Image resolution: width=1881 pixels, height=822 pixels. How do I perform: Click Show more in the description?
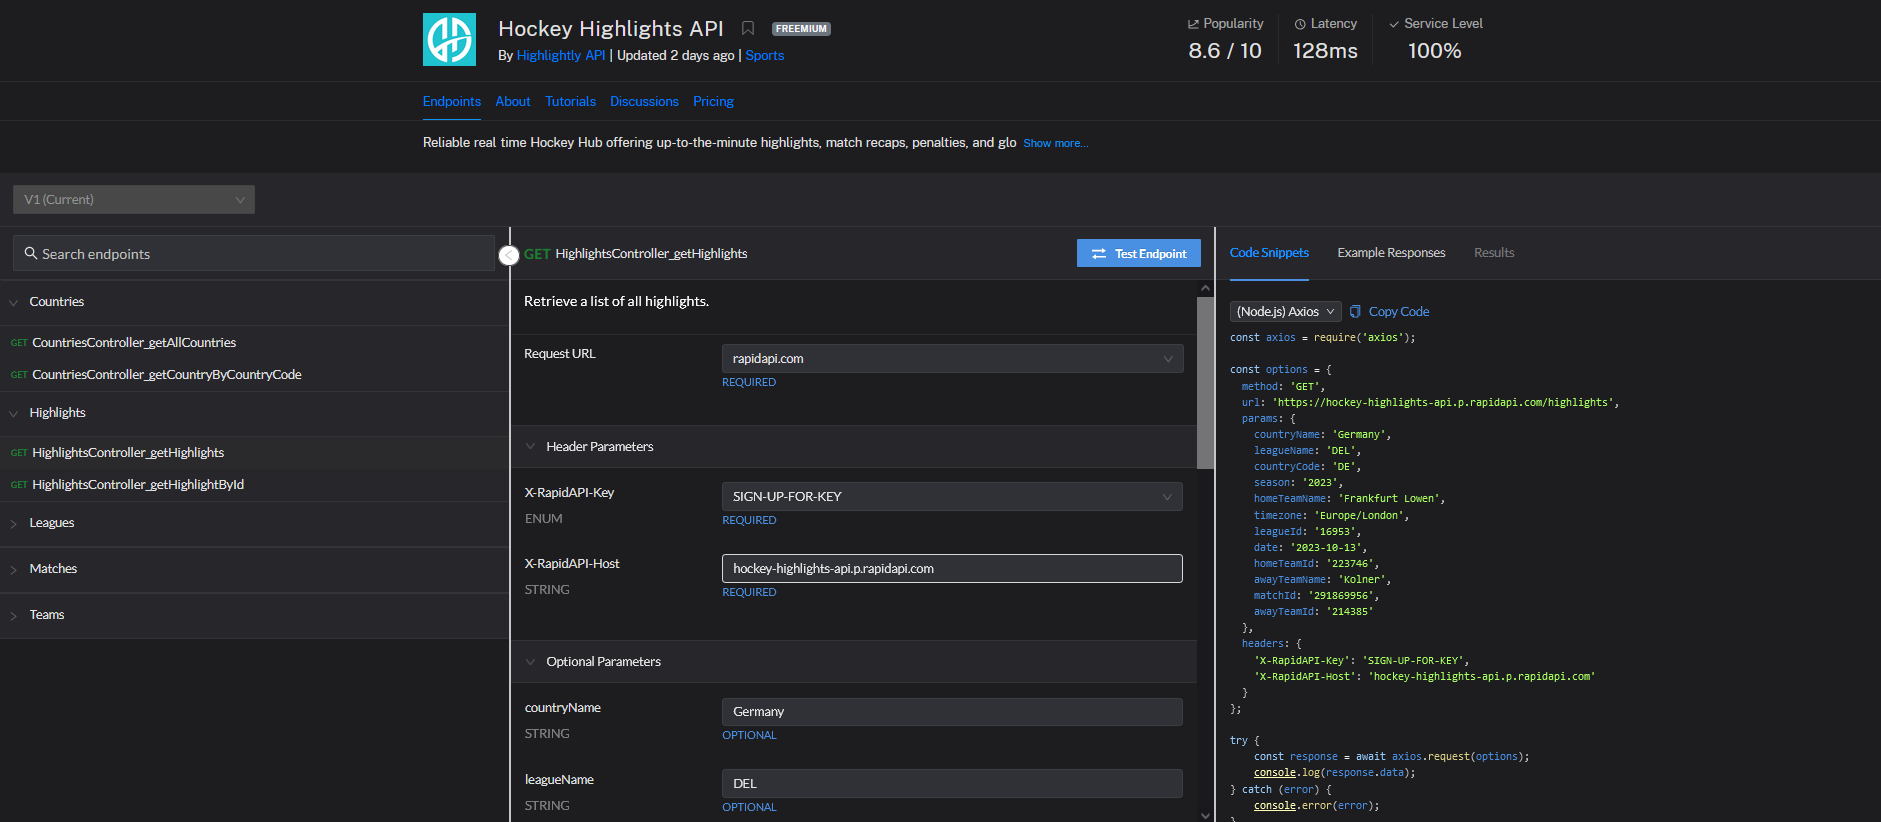pos(1055,143)
